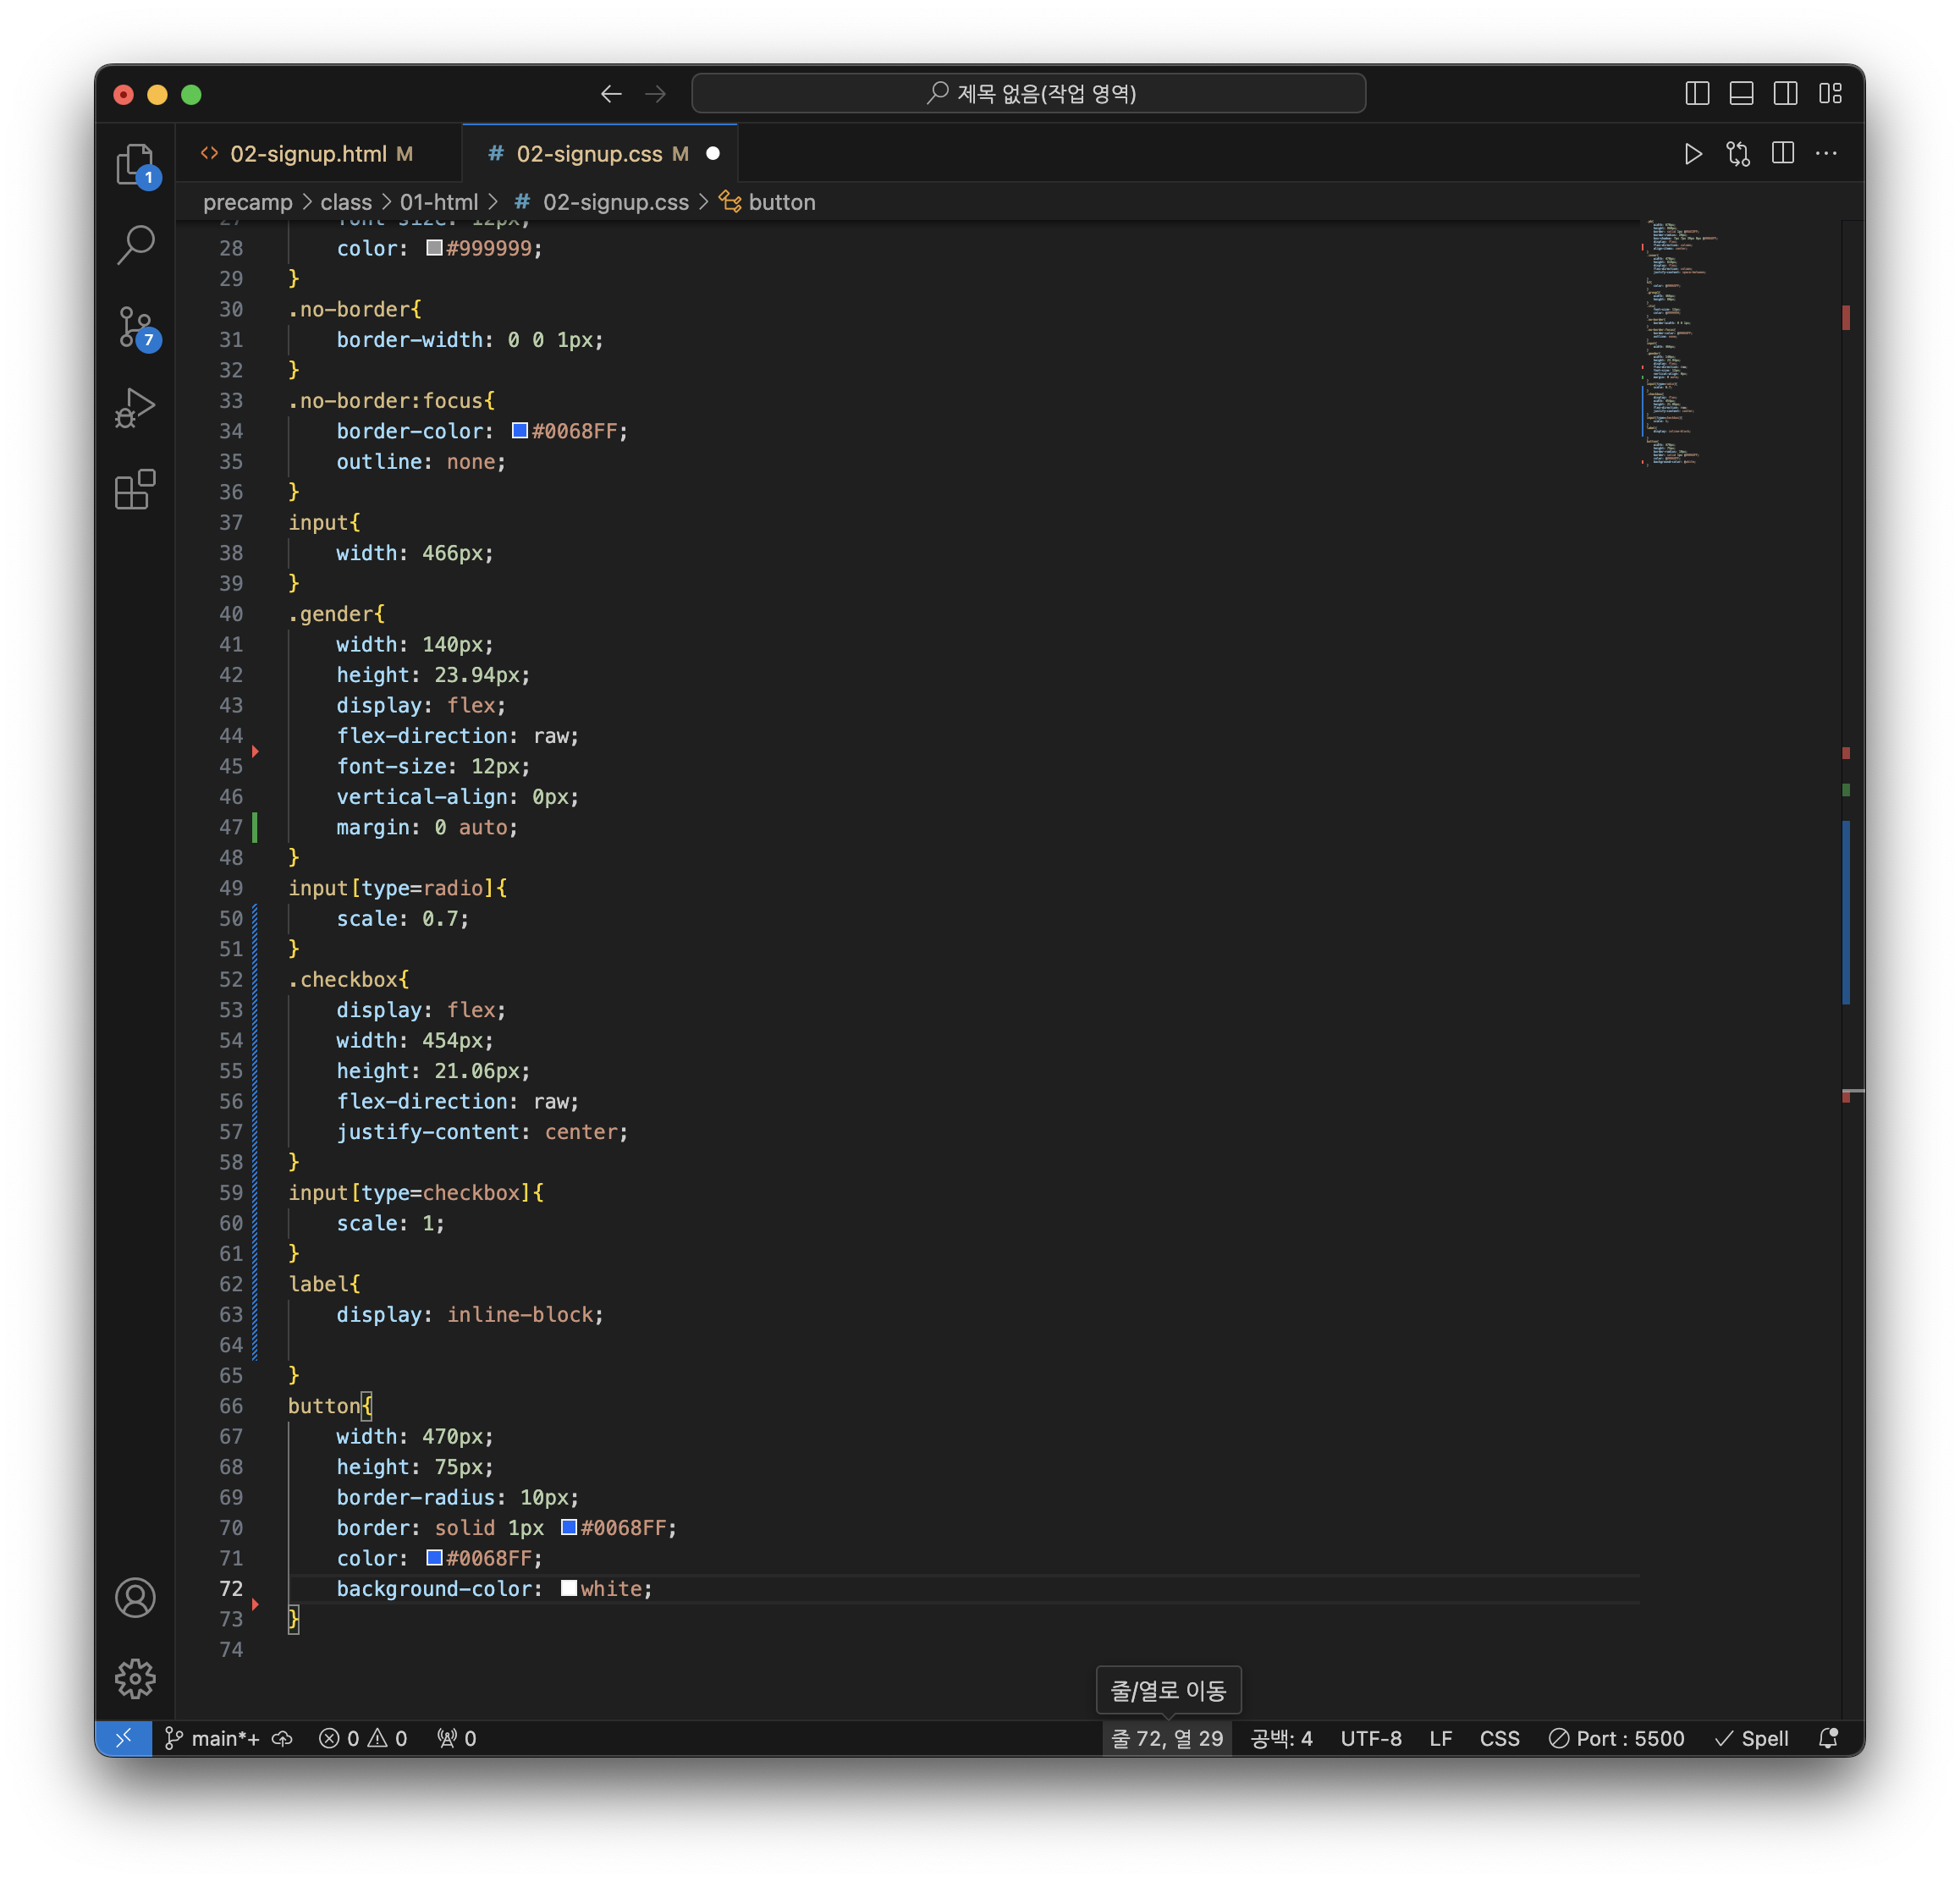Screen dimensions: 1960x1882
Task: Click the 'scale: 0.7' line
Action: tap(403, 918)
